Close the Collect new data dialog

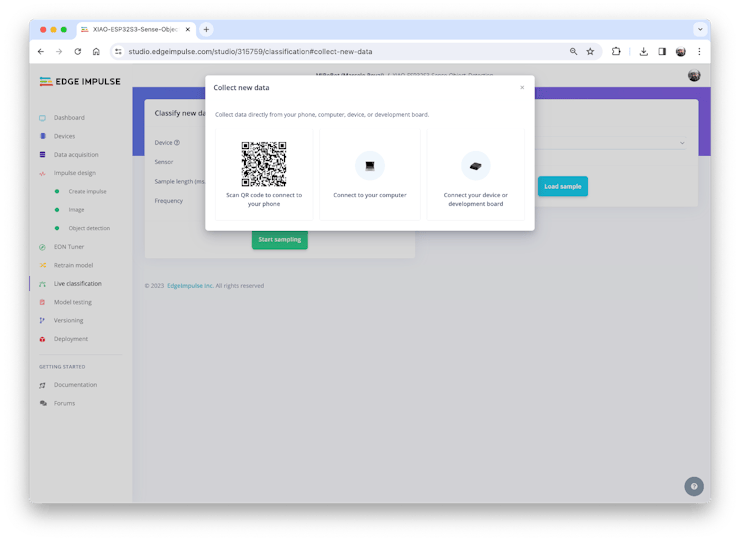click(522, 87)
